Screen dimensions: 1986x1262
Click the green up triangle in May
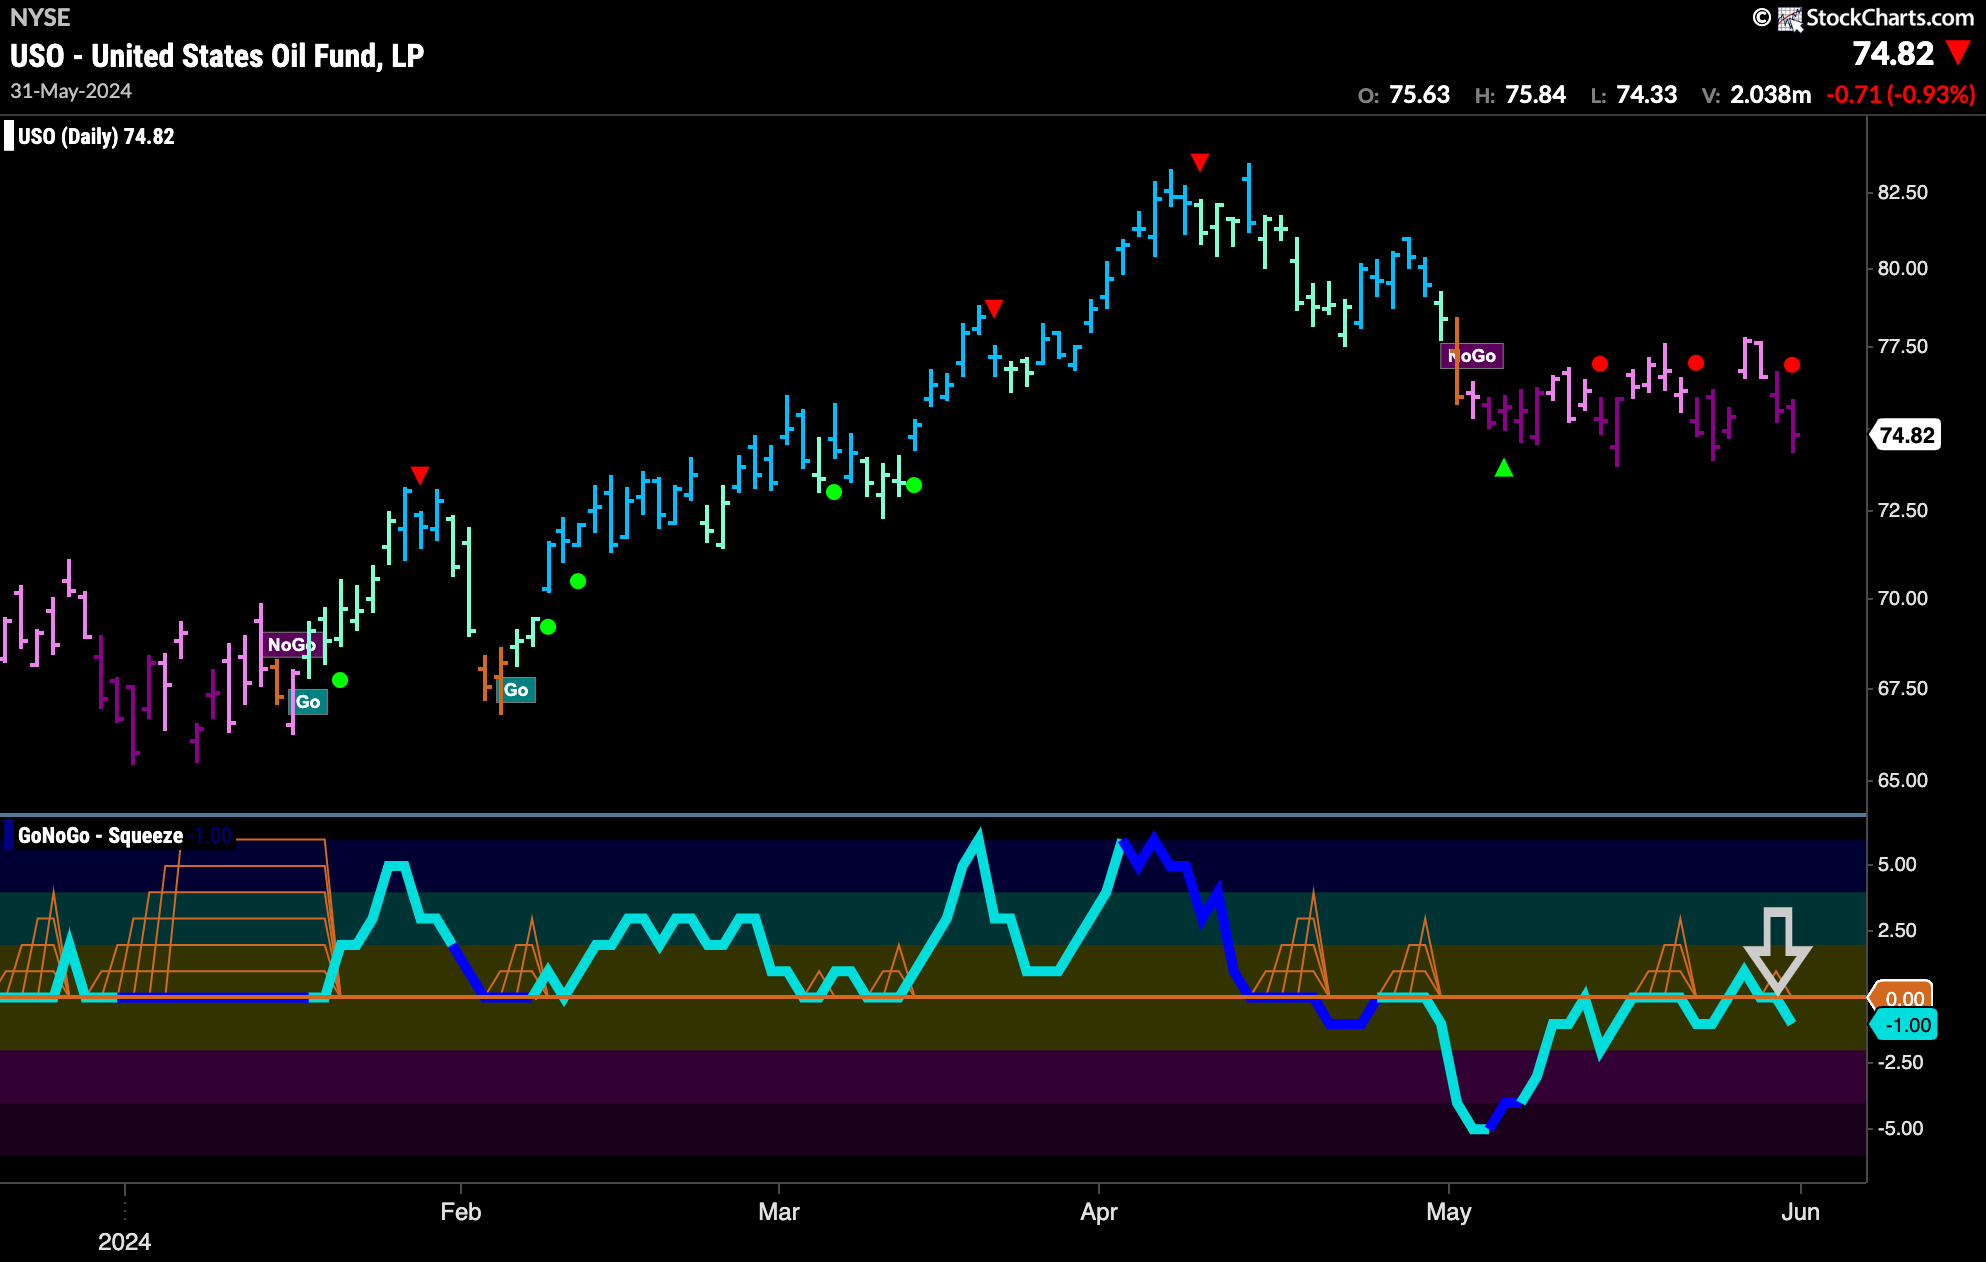(1504, 467)
